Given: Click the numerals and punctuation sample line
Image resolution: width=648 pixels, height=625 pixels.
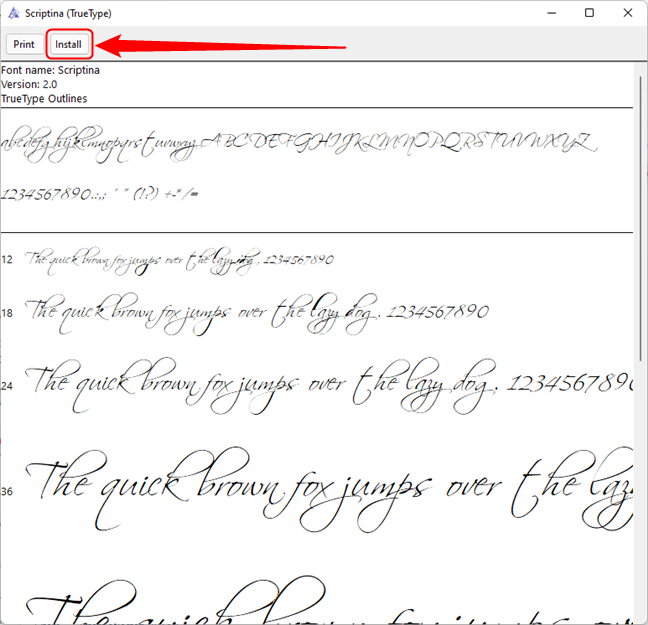Looking at the screenshot, I should click(100, 193).
